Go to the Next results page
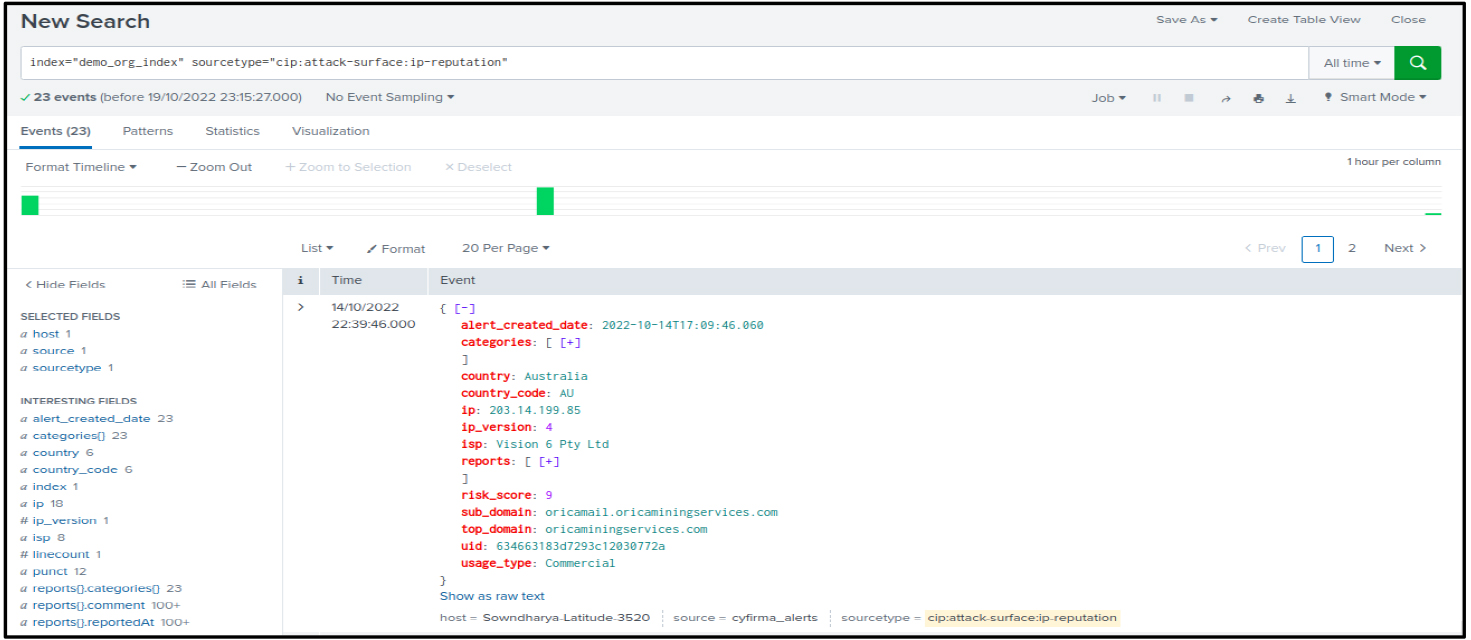This screenshot has width=1471, height=640. pyautogui.click(x=1405, y=249)
